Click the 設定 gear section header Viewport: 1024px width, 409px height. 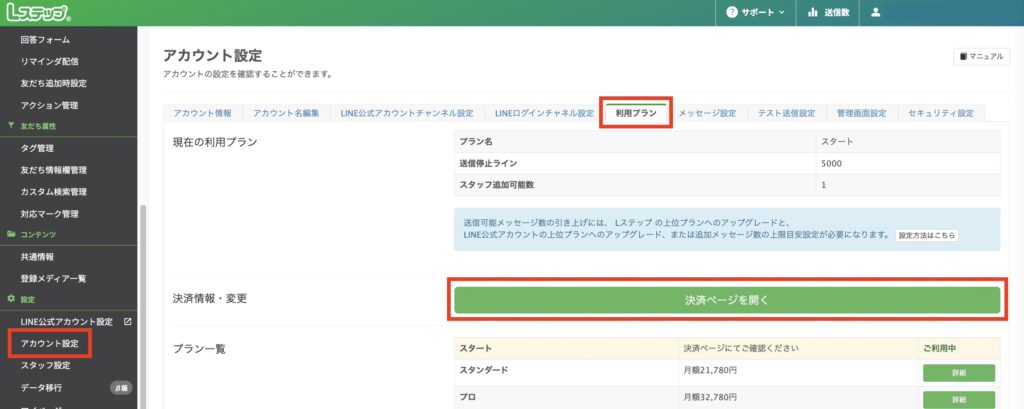(26, 299)
